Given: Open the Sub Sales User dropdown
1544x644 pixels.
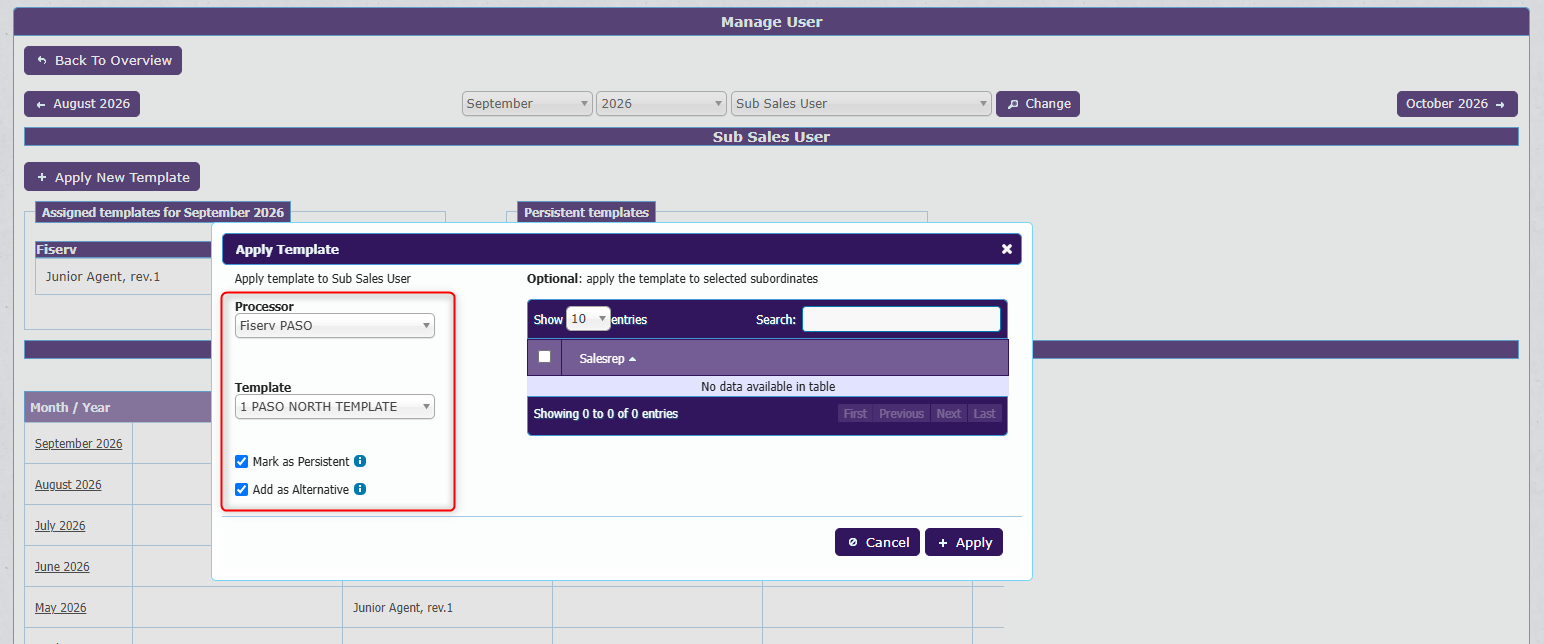Looking at the screenshot, I should [x=861, y=104].
